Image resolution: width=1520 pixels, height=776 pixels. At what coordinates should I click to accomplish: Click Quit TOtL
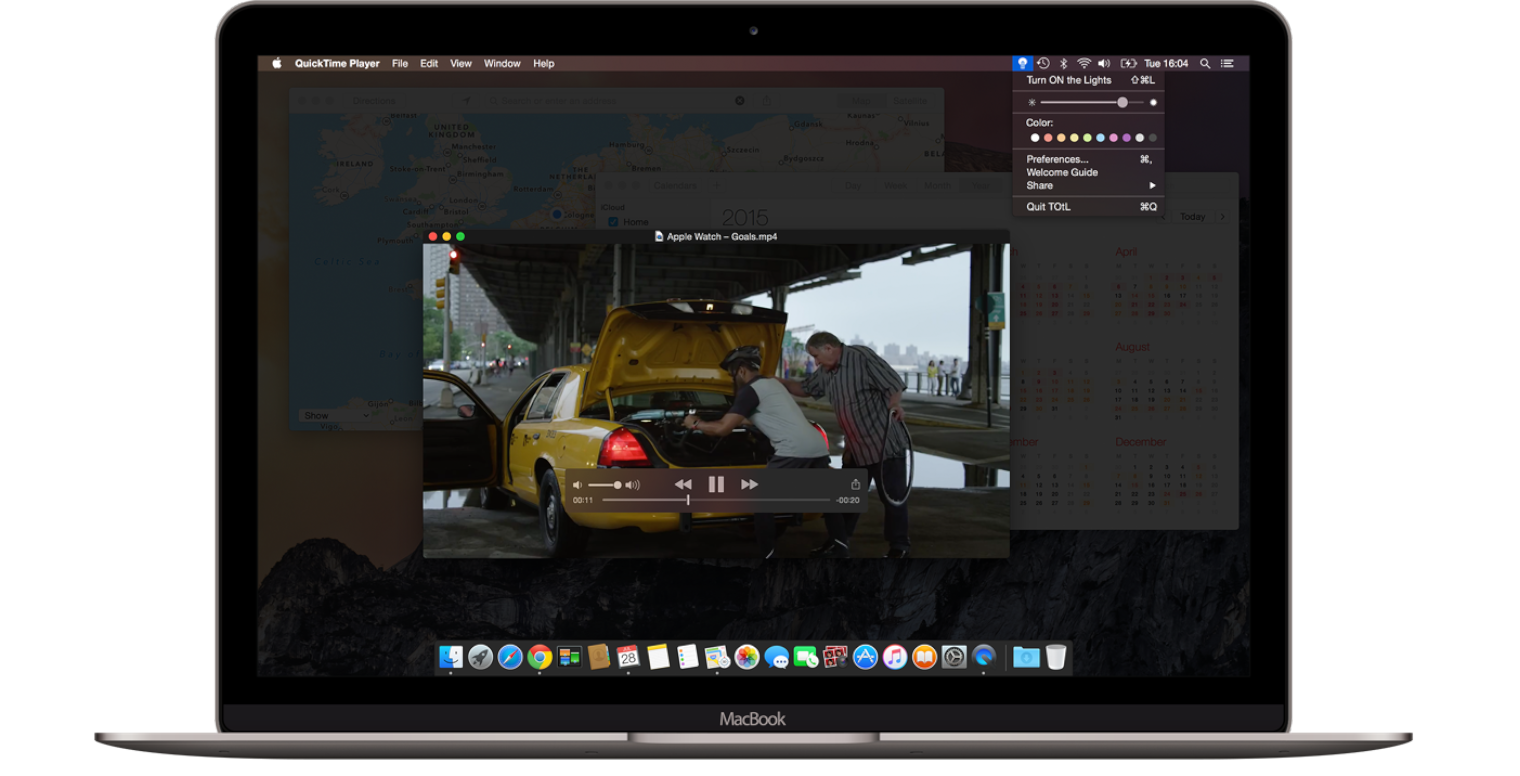point(1048,207)
